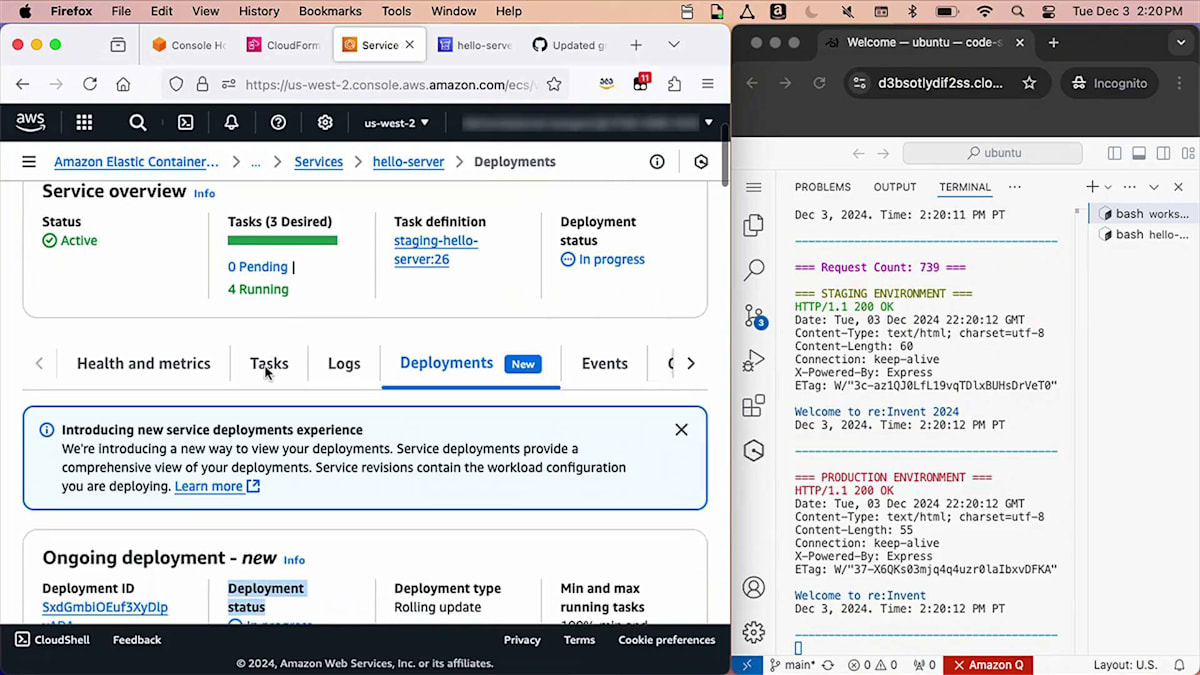This screenshot has height=675, width=1200.
Task: Open the OUTPUT panel tab
Action: point(895,187)
